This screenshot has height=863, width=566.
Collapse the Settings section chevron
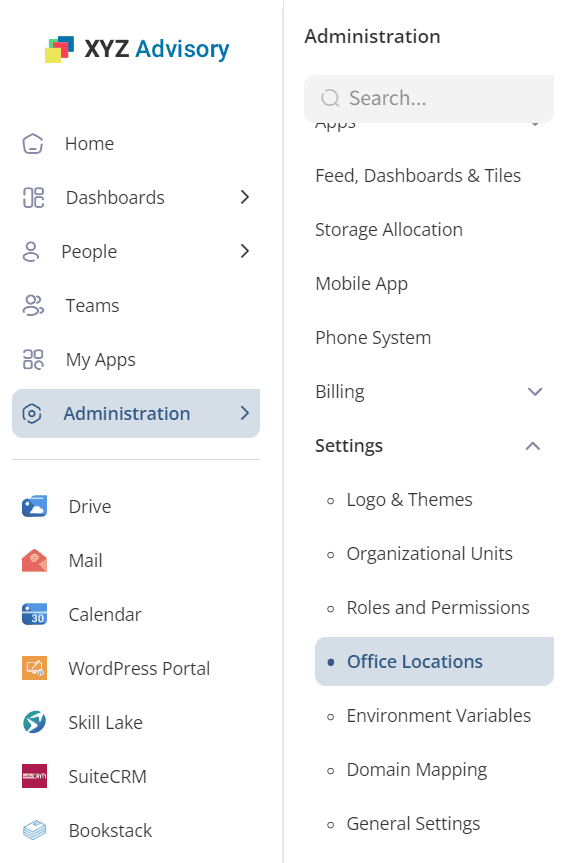tap(533, 446)
